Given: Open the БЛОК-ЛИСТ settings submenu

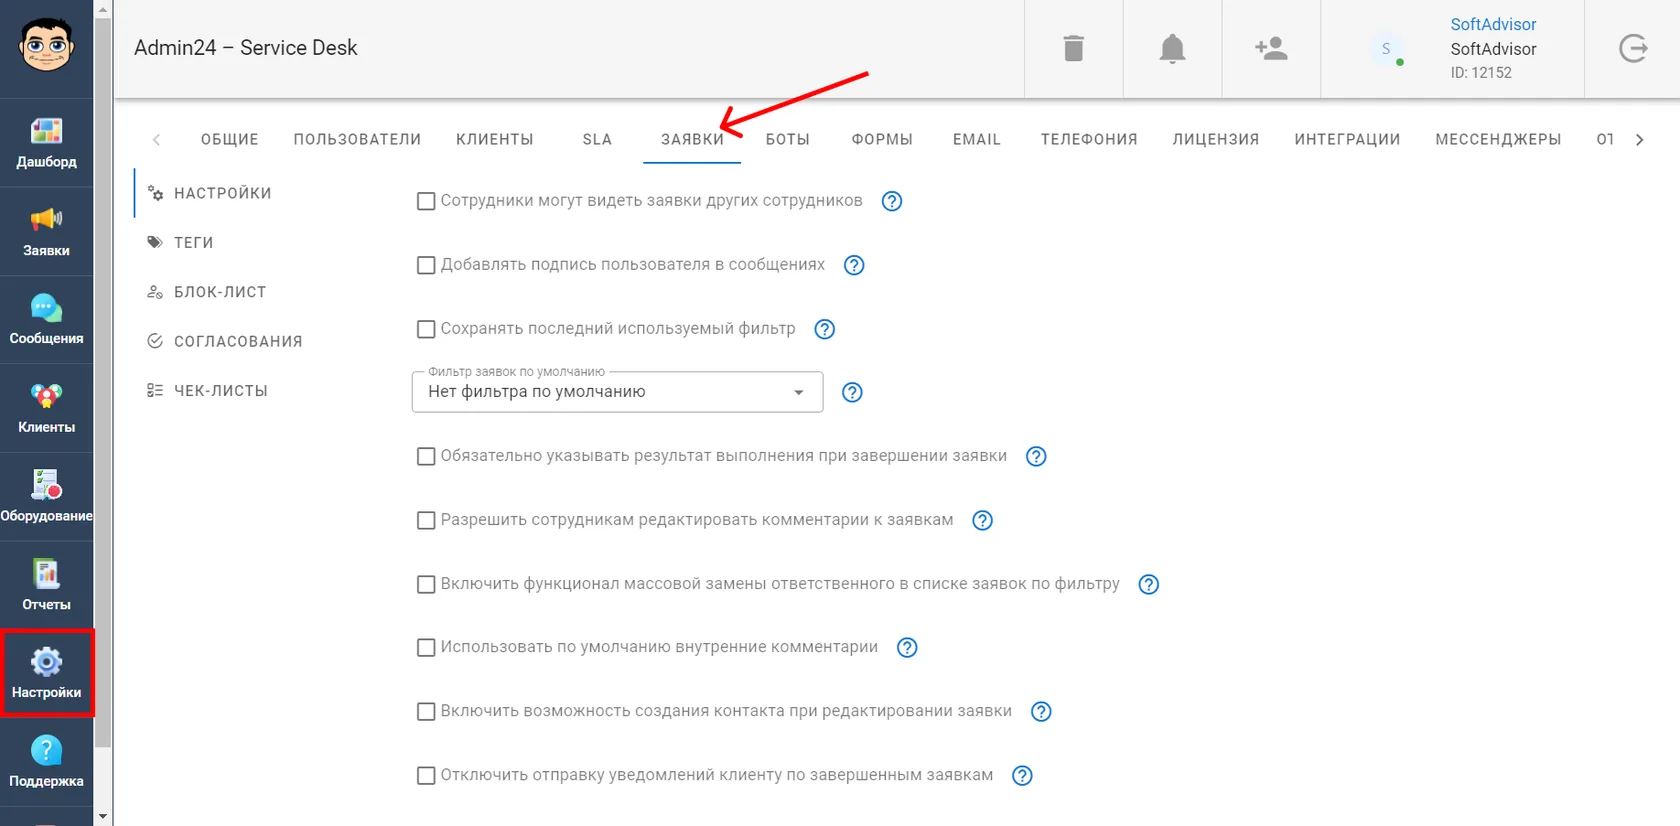Looking at the screenshot, I should pyautogui.click(x=220, y=292).
